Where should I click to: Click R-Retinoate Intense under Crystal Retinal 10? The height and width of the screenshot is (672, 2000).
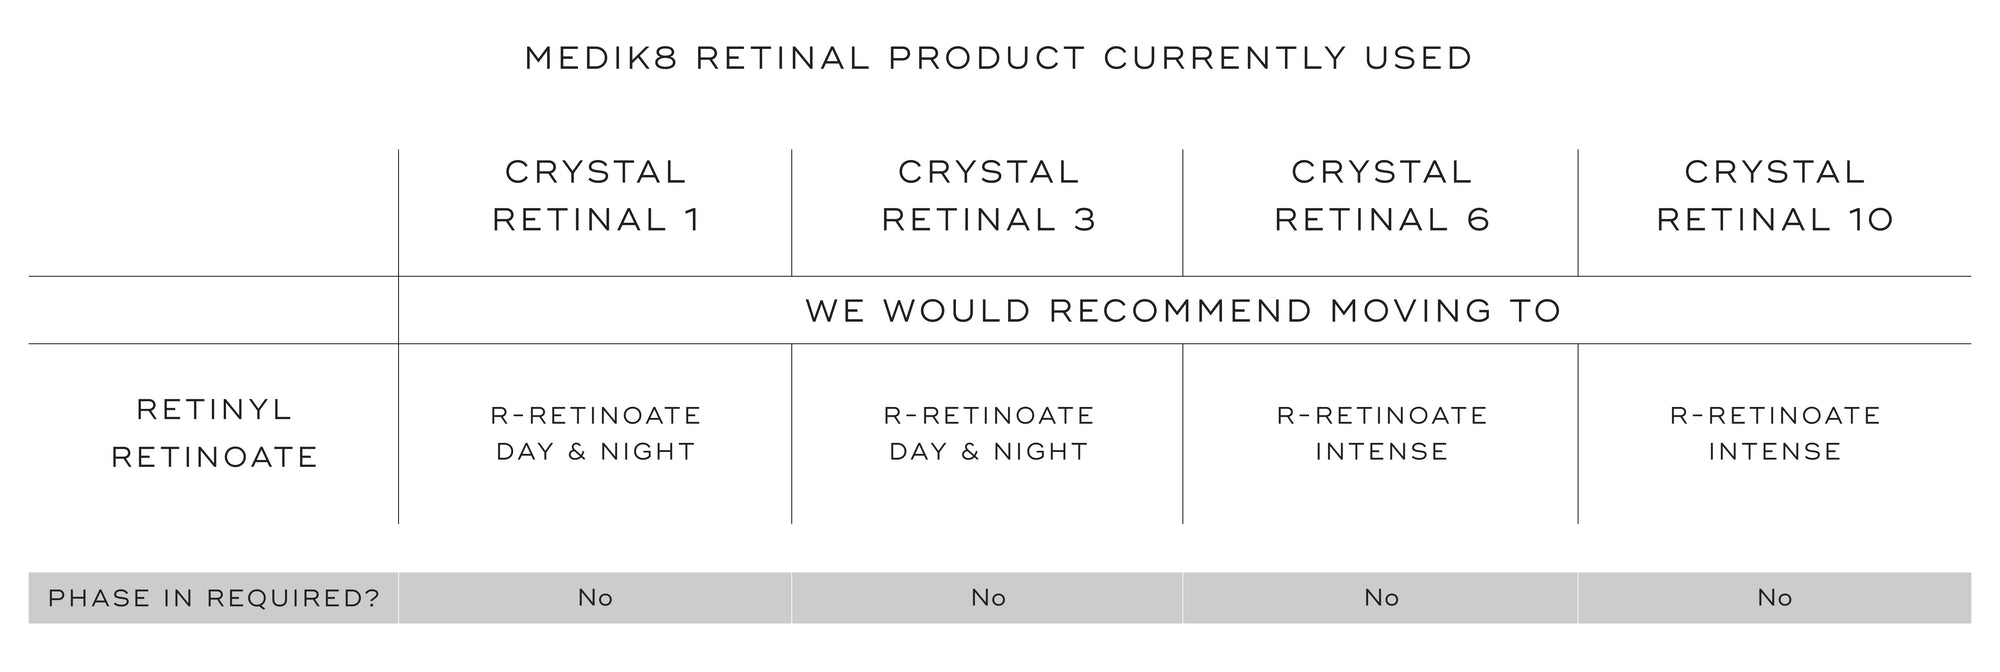point(1774,433)
